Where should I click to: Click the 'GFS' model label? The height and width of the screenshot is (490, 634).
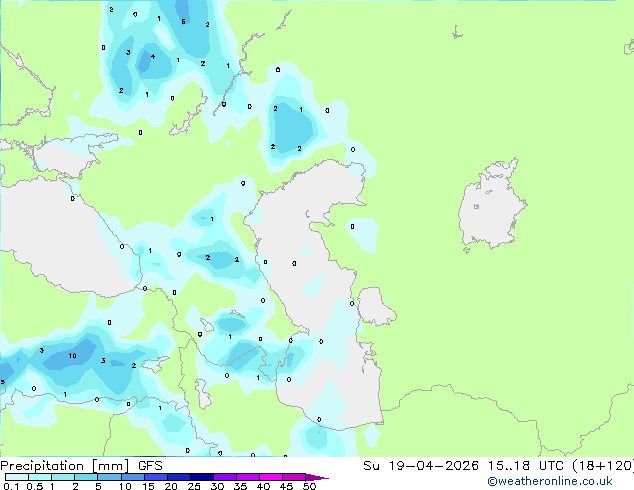[150, 466]
